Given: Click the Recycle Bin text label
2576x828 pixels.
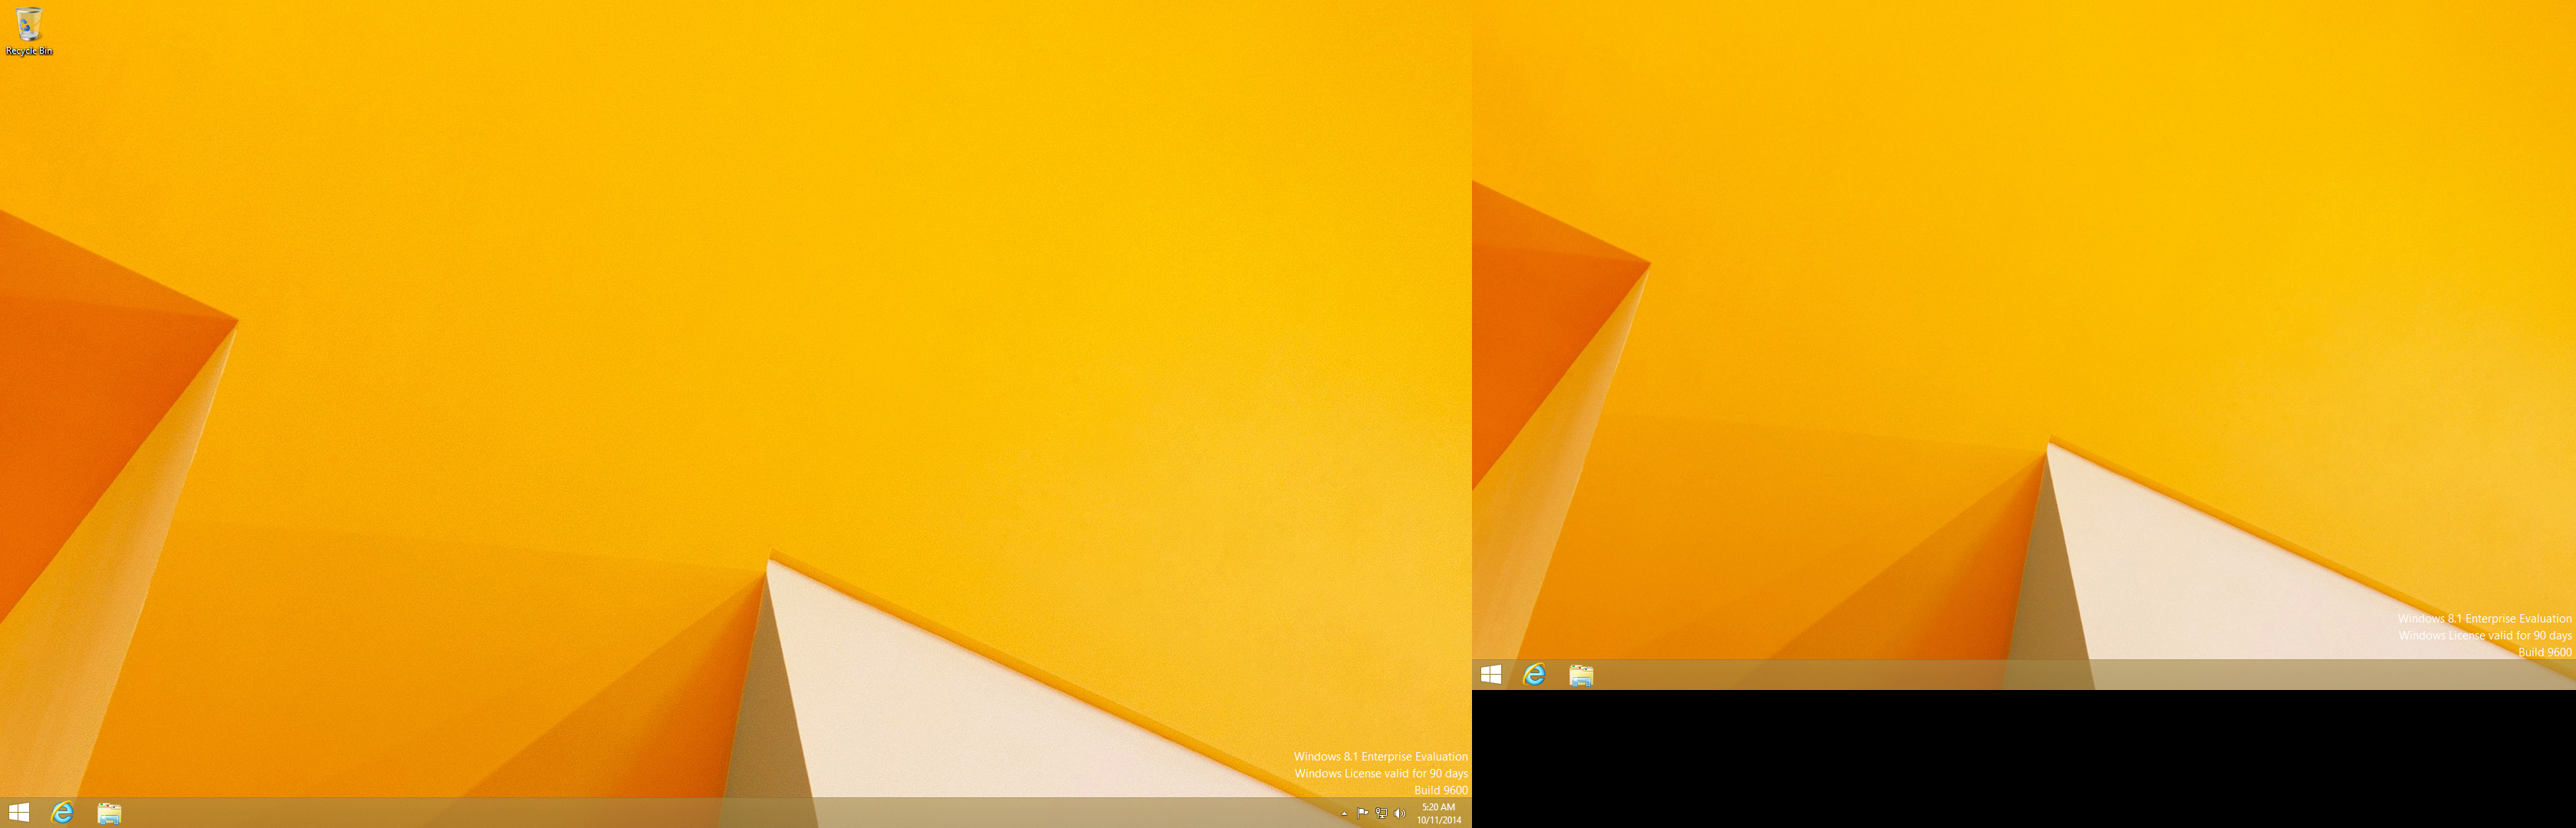Looking at the screenshot, I should click(29, 51).
